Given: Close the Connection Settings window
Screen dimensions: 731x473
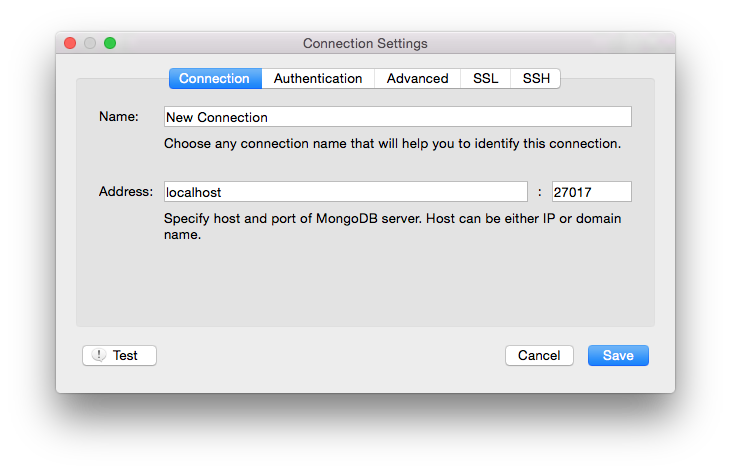Looking at the screenshot, I should point(70,43).
